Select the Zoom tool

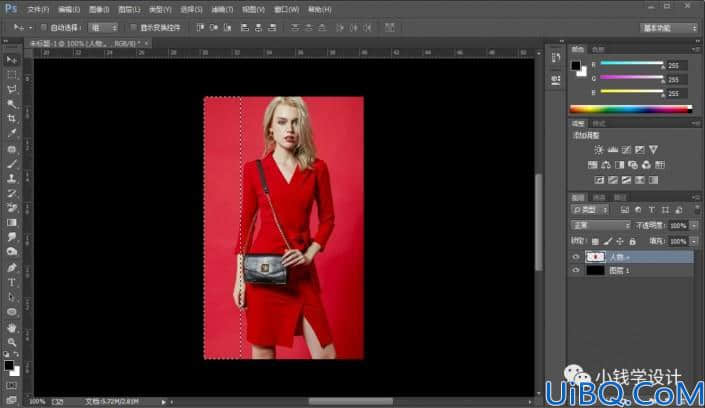[12, 342]
